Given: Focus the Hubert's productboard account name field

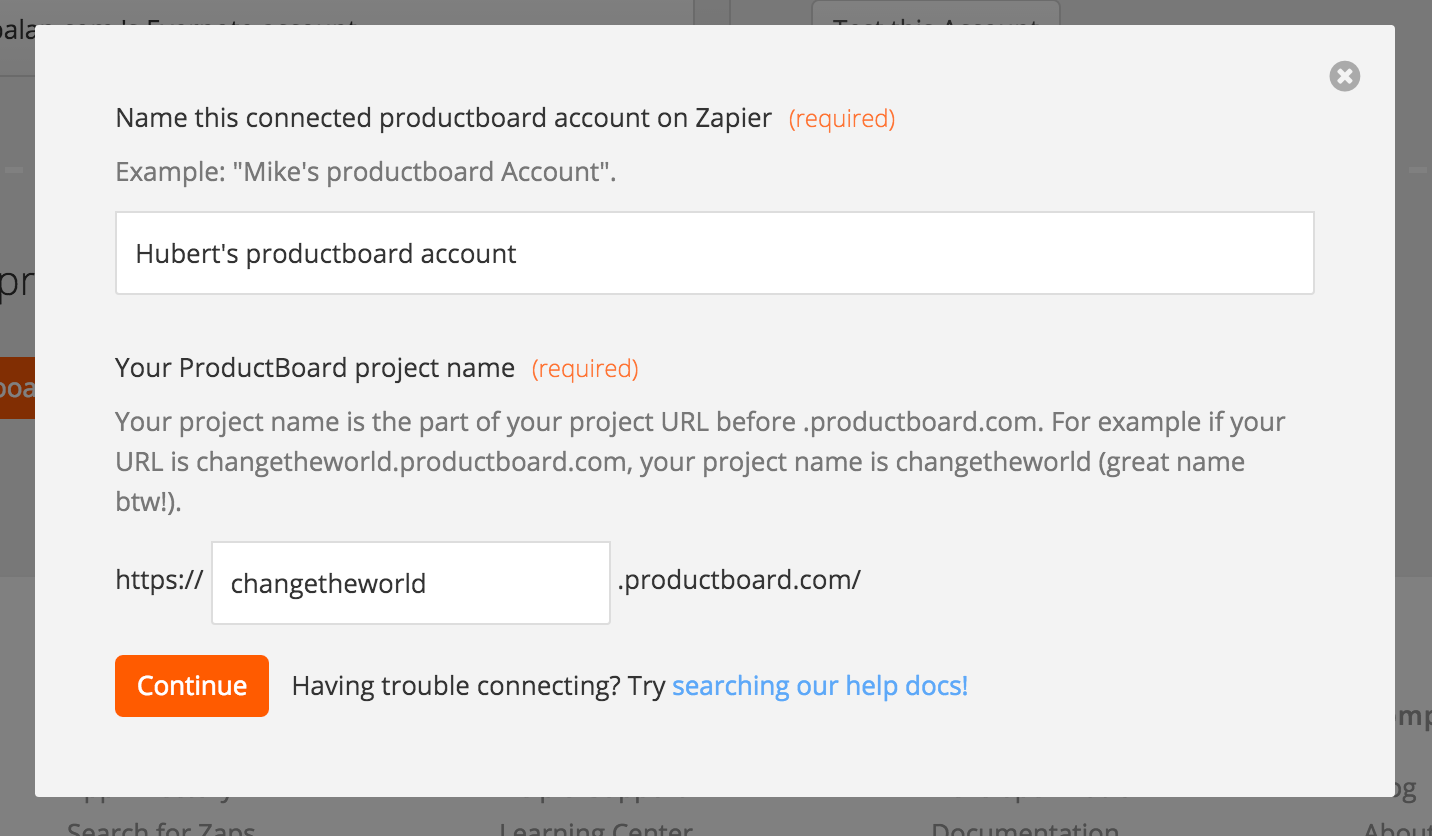Looking at the screenshot, I should [714, 253].
